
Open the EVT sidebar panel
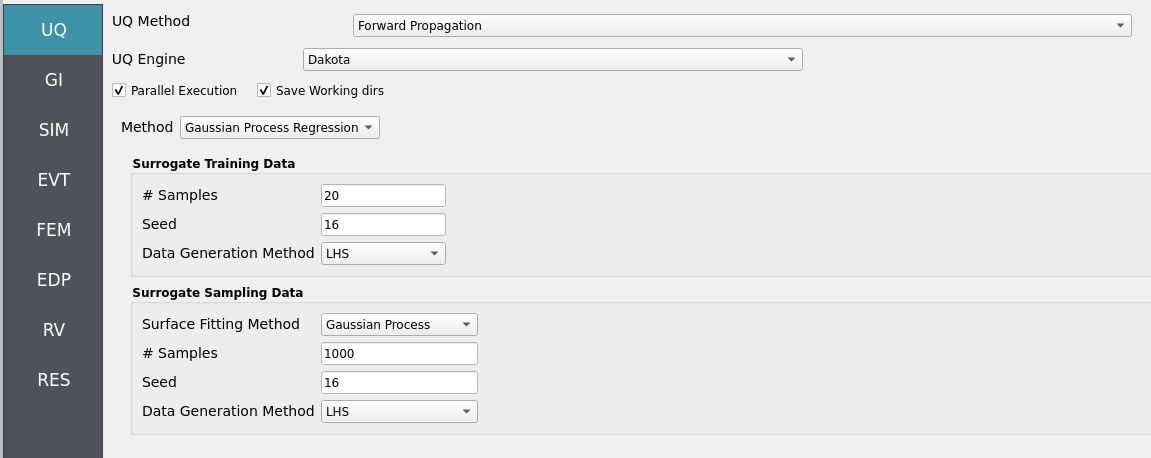(x=53, y=180)
